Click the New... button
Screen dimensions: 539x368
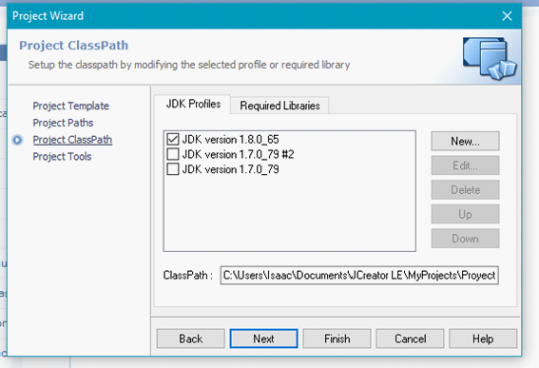coord(465,141)
